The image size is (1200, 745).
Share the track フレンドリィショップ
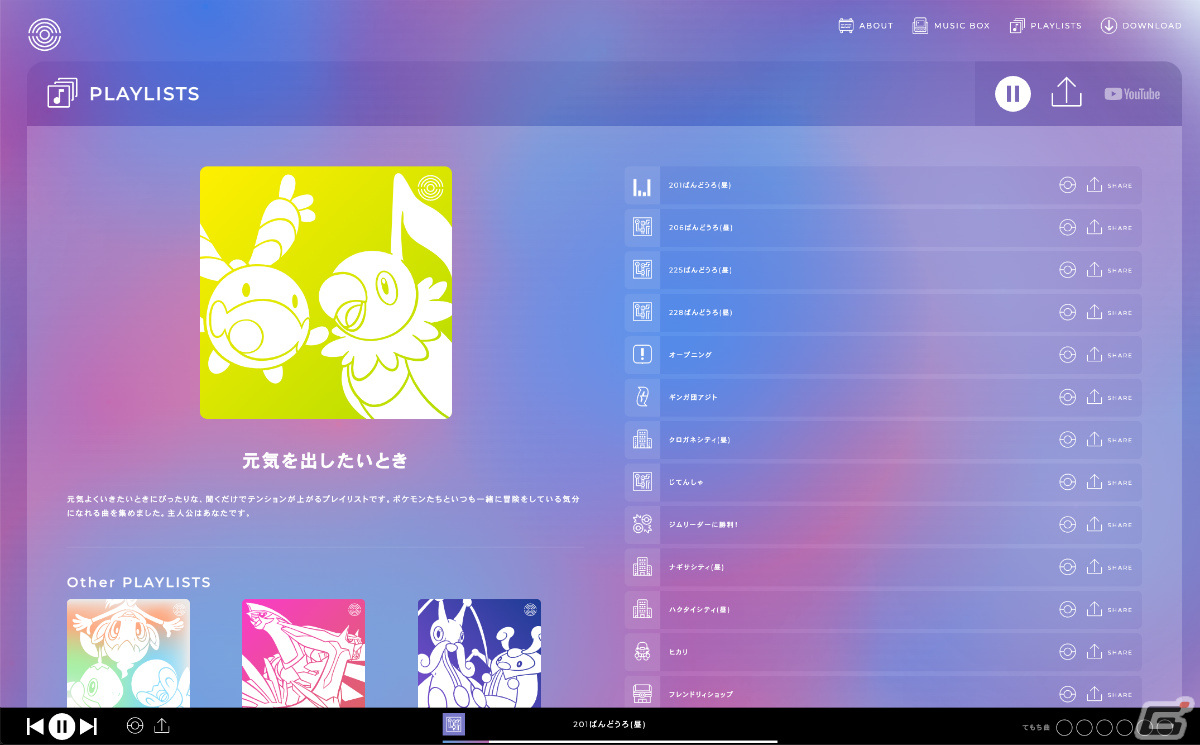point(1109,694)
